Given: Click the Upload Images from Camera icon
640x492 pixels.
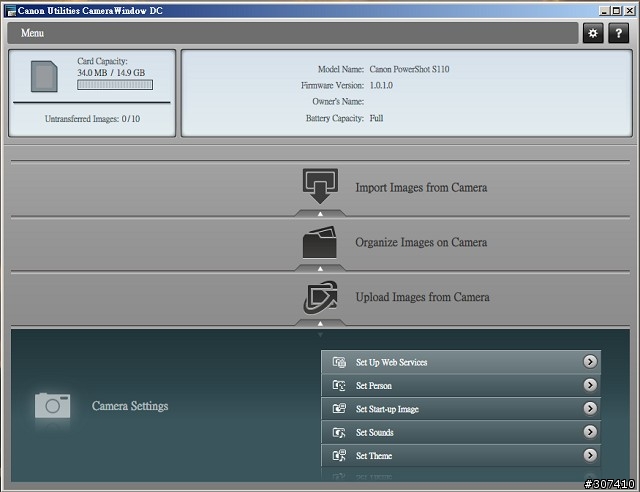Looking at the screenshot, I should coord(320,297).
